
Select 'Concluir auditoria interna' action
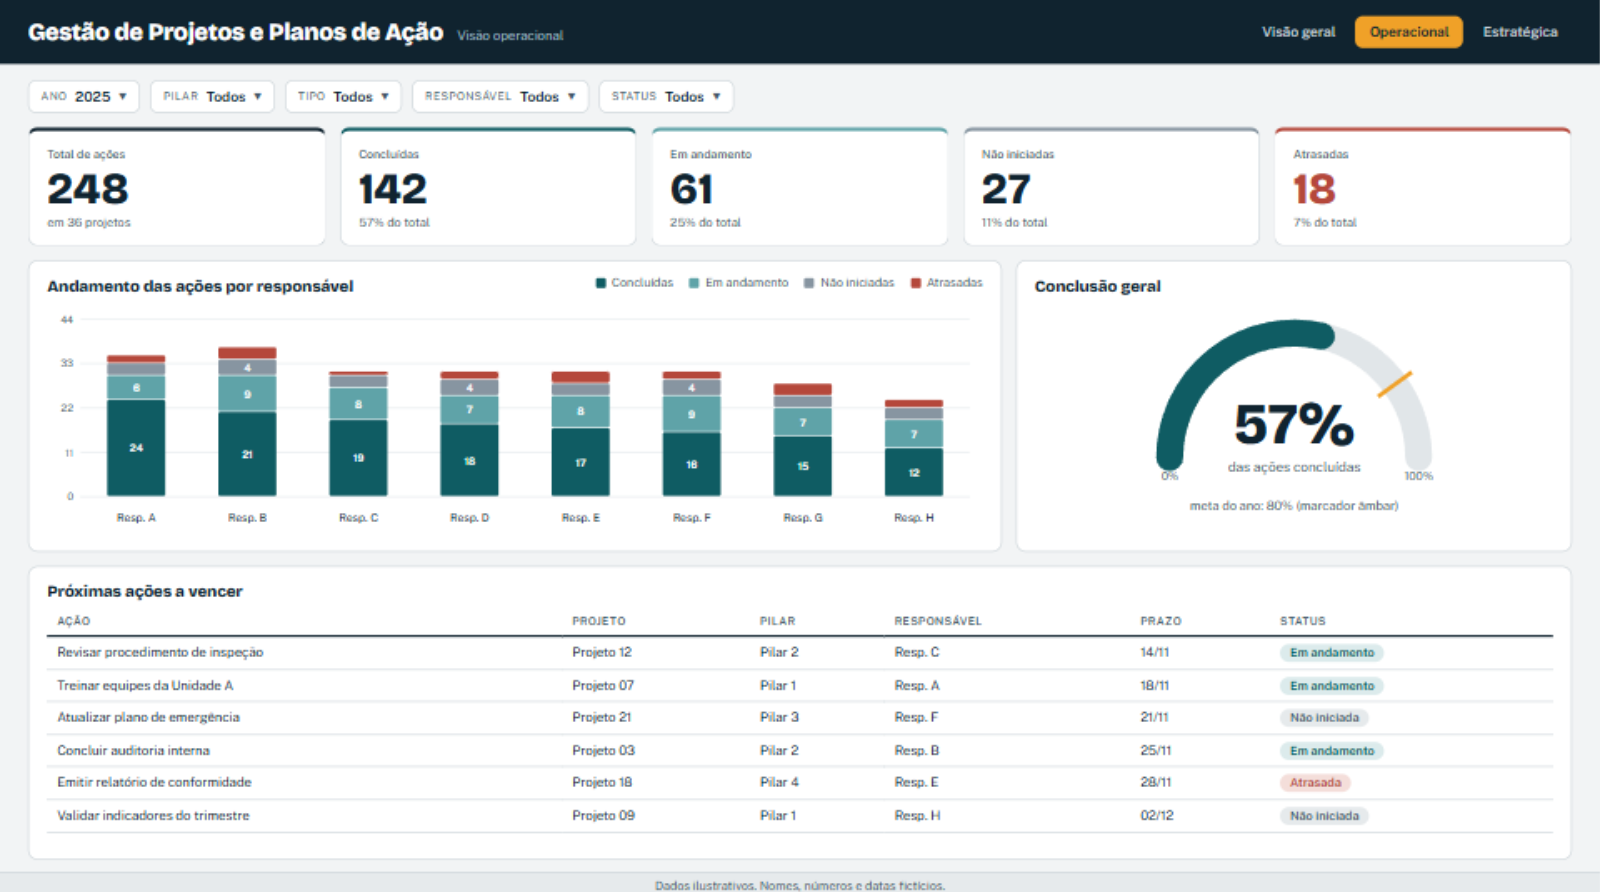(133, 750)
